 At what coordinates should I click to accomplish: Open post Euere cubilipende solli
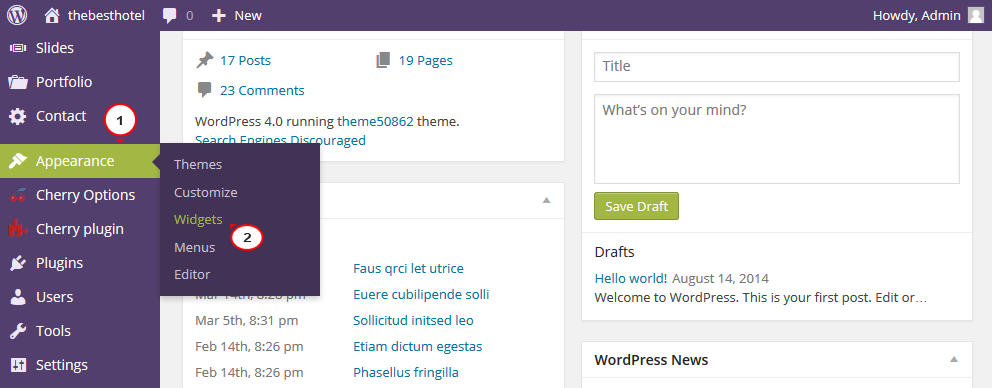click(x=421, y=294)
